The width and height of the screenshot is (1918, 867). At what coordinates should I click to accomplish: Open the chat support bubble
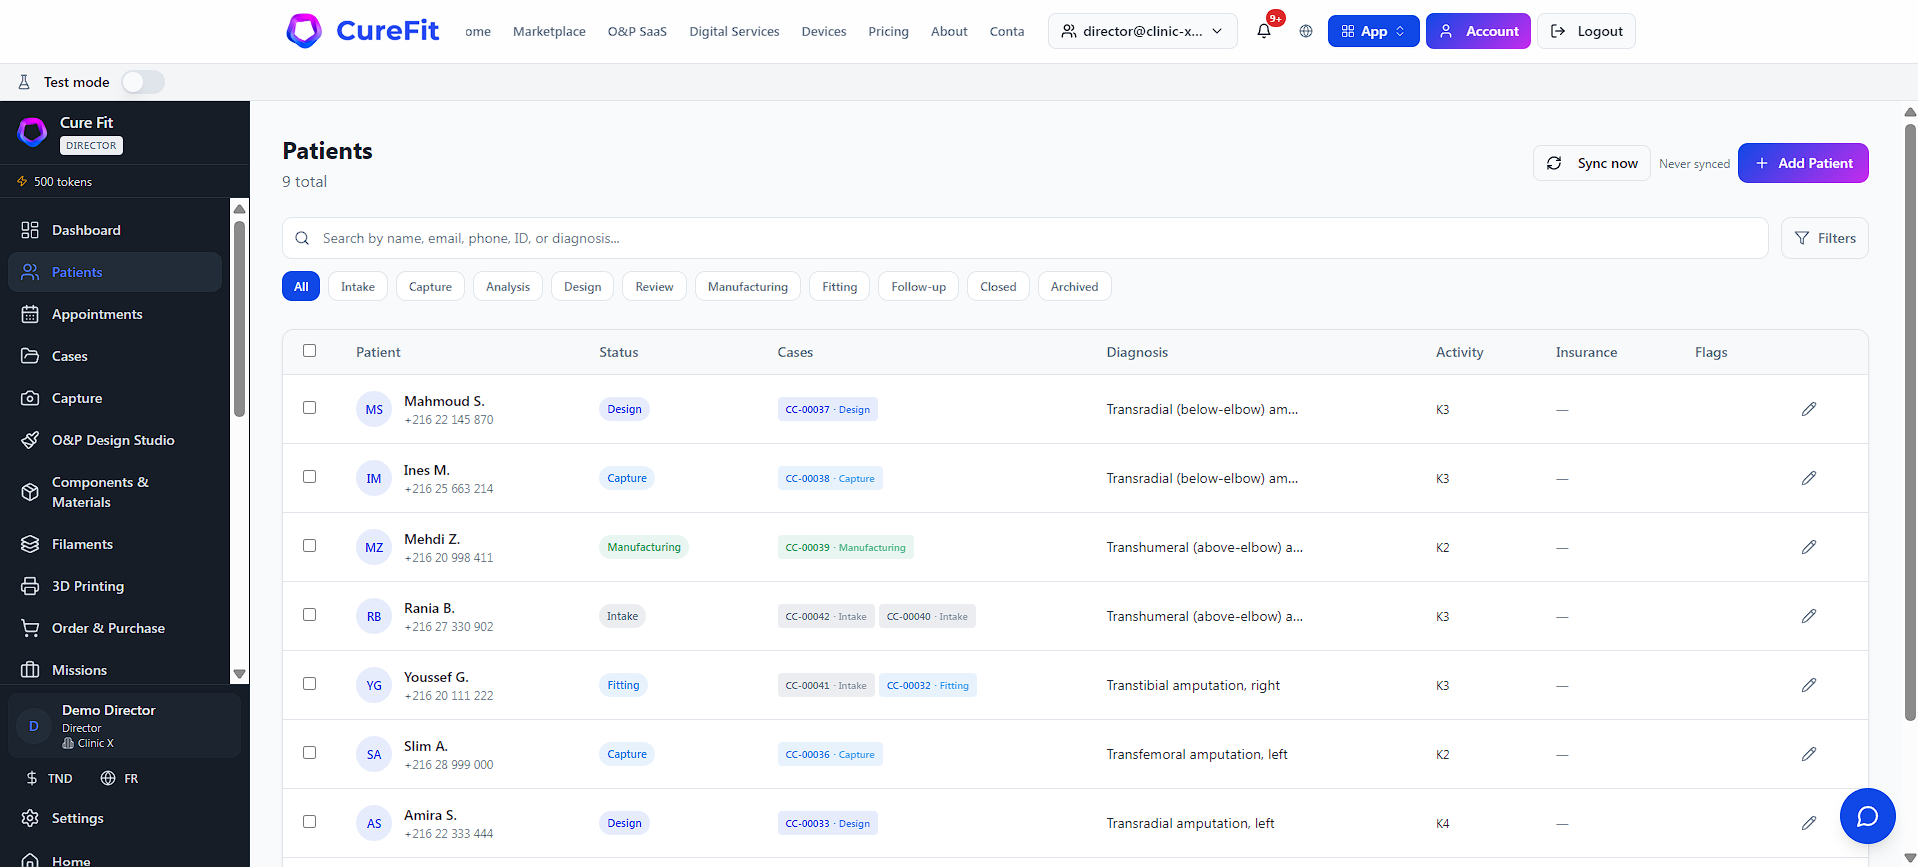[1867, 816]
